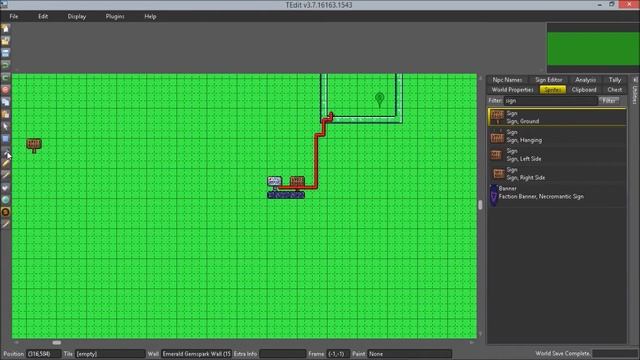
Task: Click the Undo arrow icon
Action: click(6, 65)
